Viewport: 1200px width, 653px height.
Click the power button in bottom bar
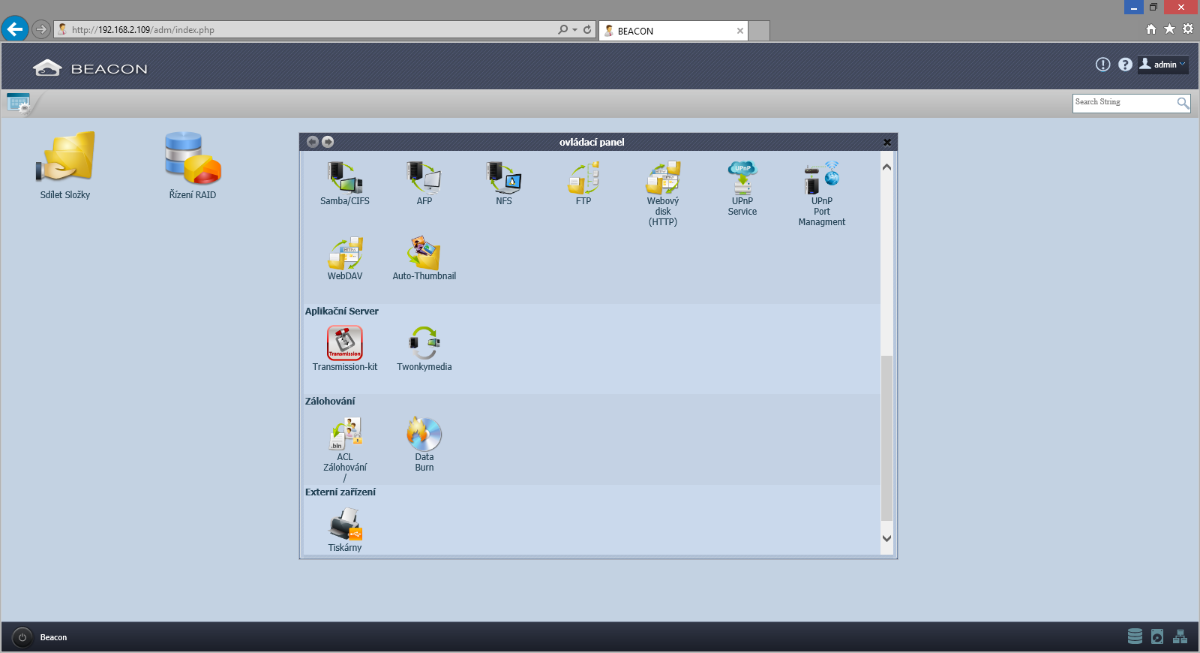click(x=22, y=637)
